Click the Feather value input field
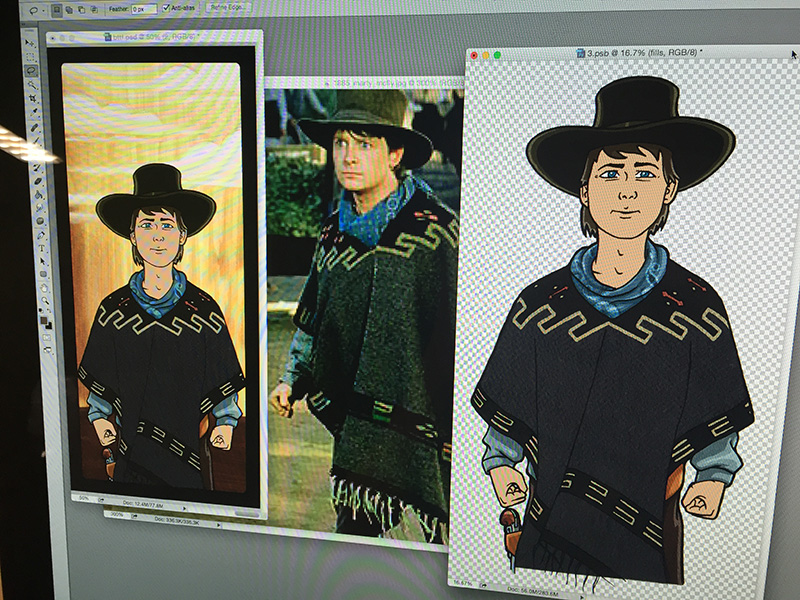800x600 pixels. (144, 9)
